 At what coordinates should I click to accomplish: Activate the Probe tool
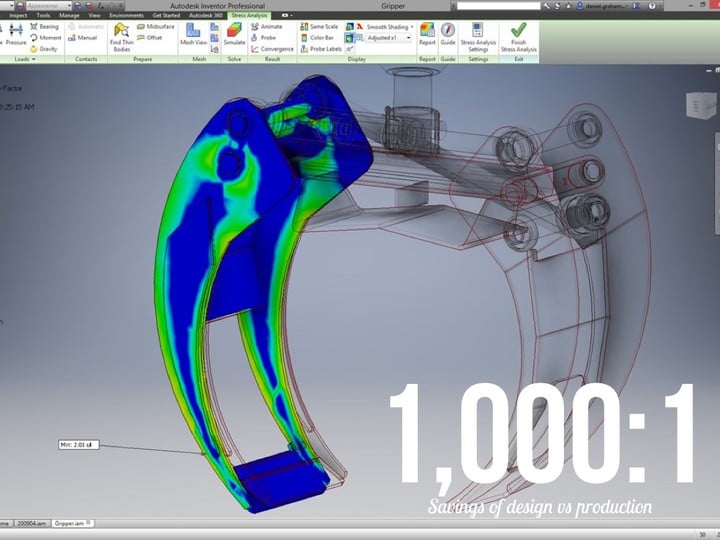pos(264,38)
